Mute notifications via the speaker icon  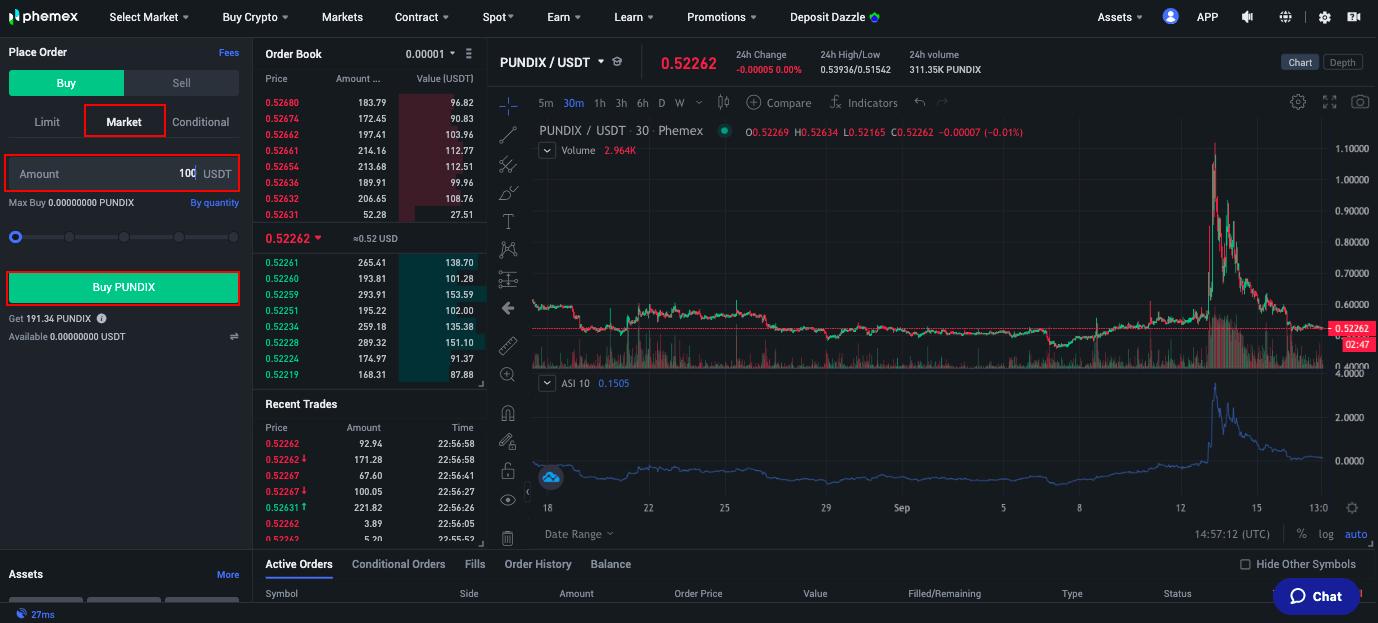1245,16
